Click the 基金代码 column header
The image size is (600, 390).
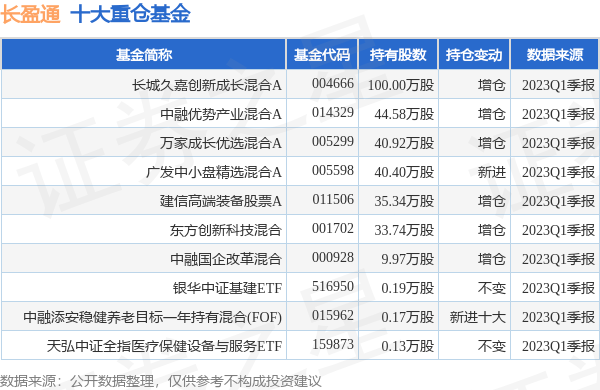(x=322, y=55)
